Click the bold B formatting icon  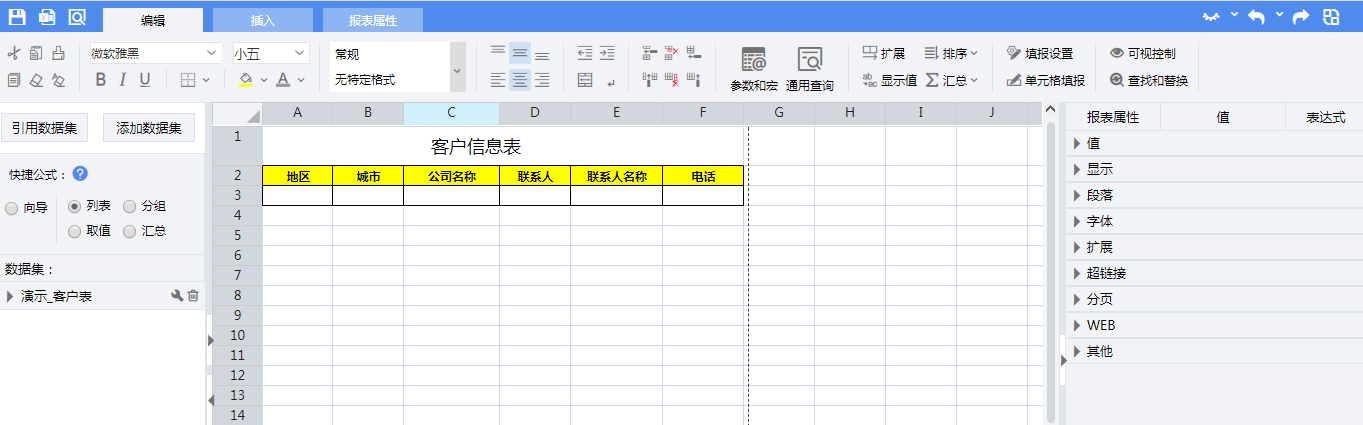click(100, 80)
